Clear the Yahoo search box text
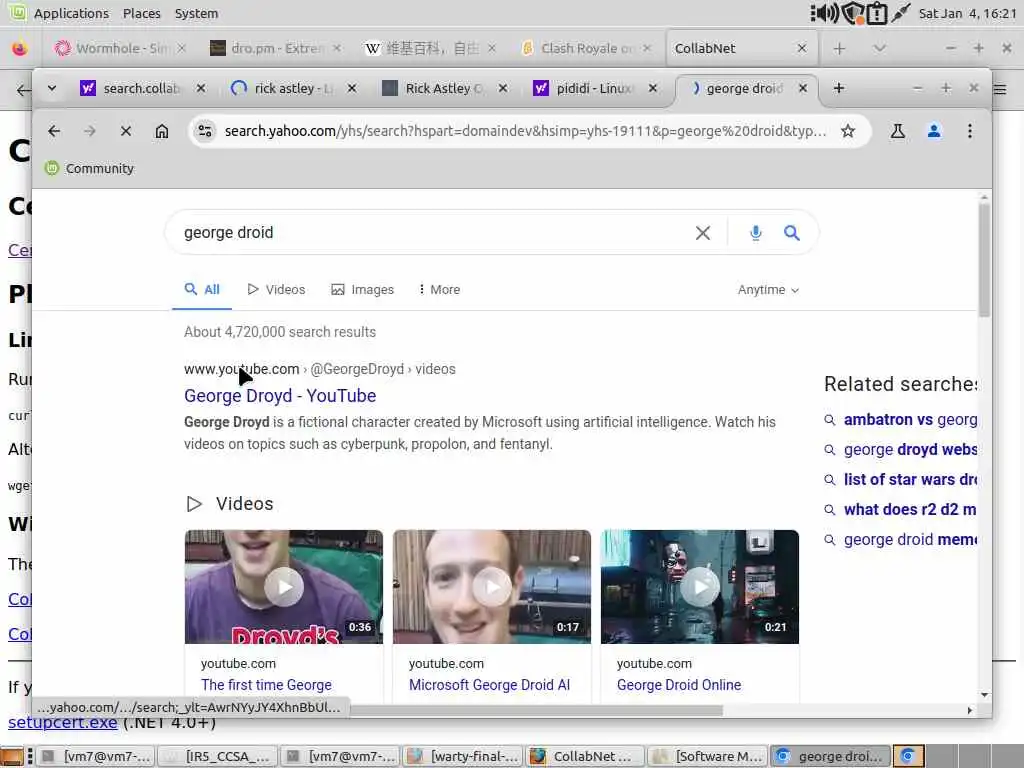The image size is (1024, 768). 703,233
